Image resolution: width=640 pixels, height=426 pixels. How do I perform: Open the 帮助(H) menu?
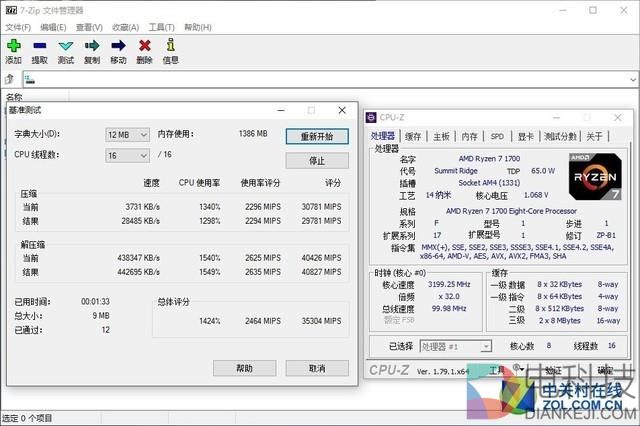point(198,27)
